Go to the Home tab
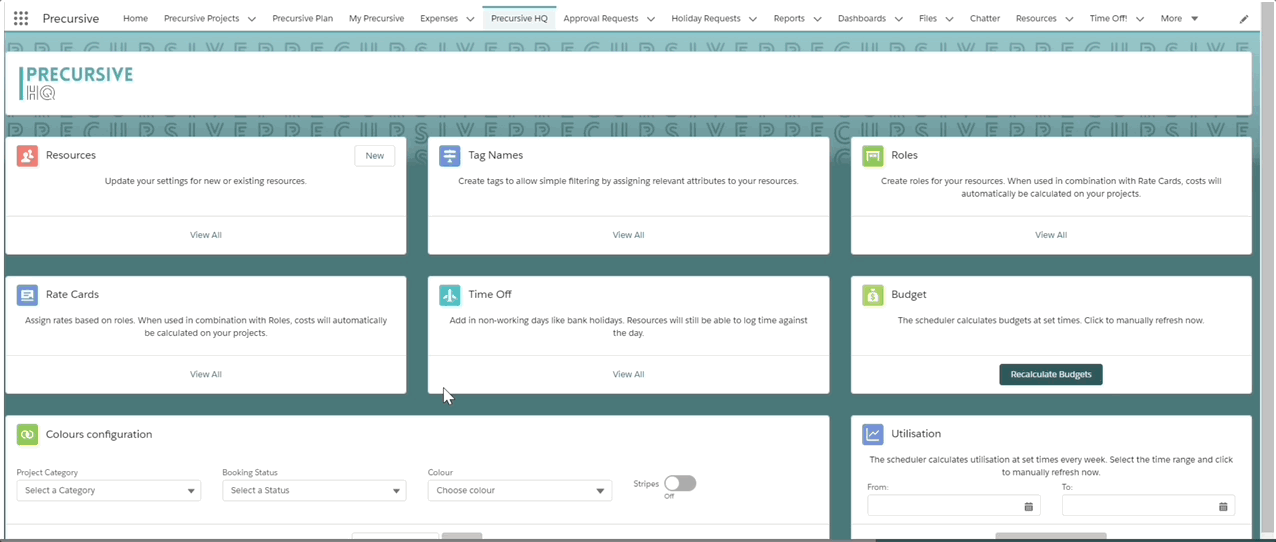1276x542 pixels. [135, 18]
